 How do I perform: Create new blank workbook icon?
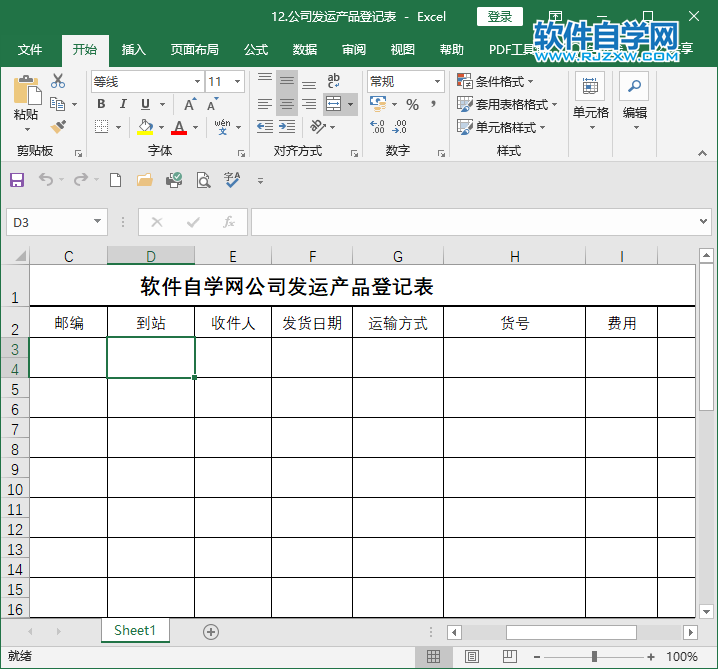115,180
